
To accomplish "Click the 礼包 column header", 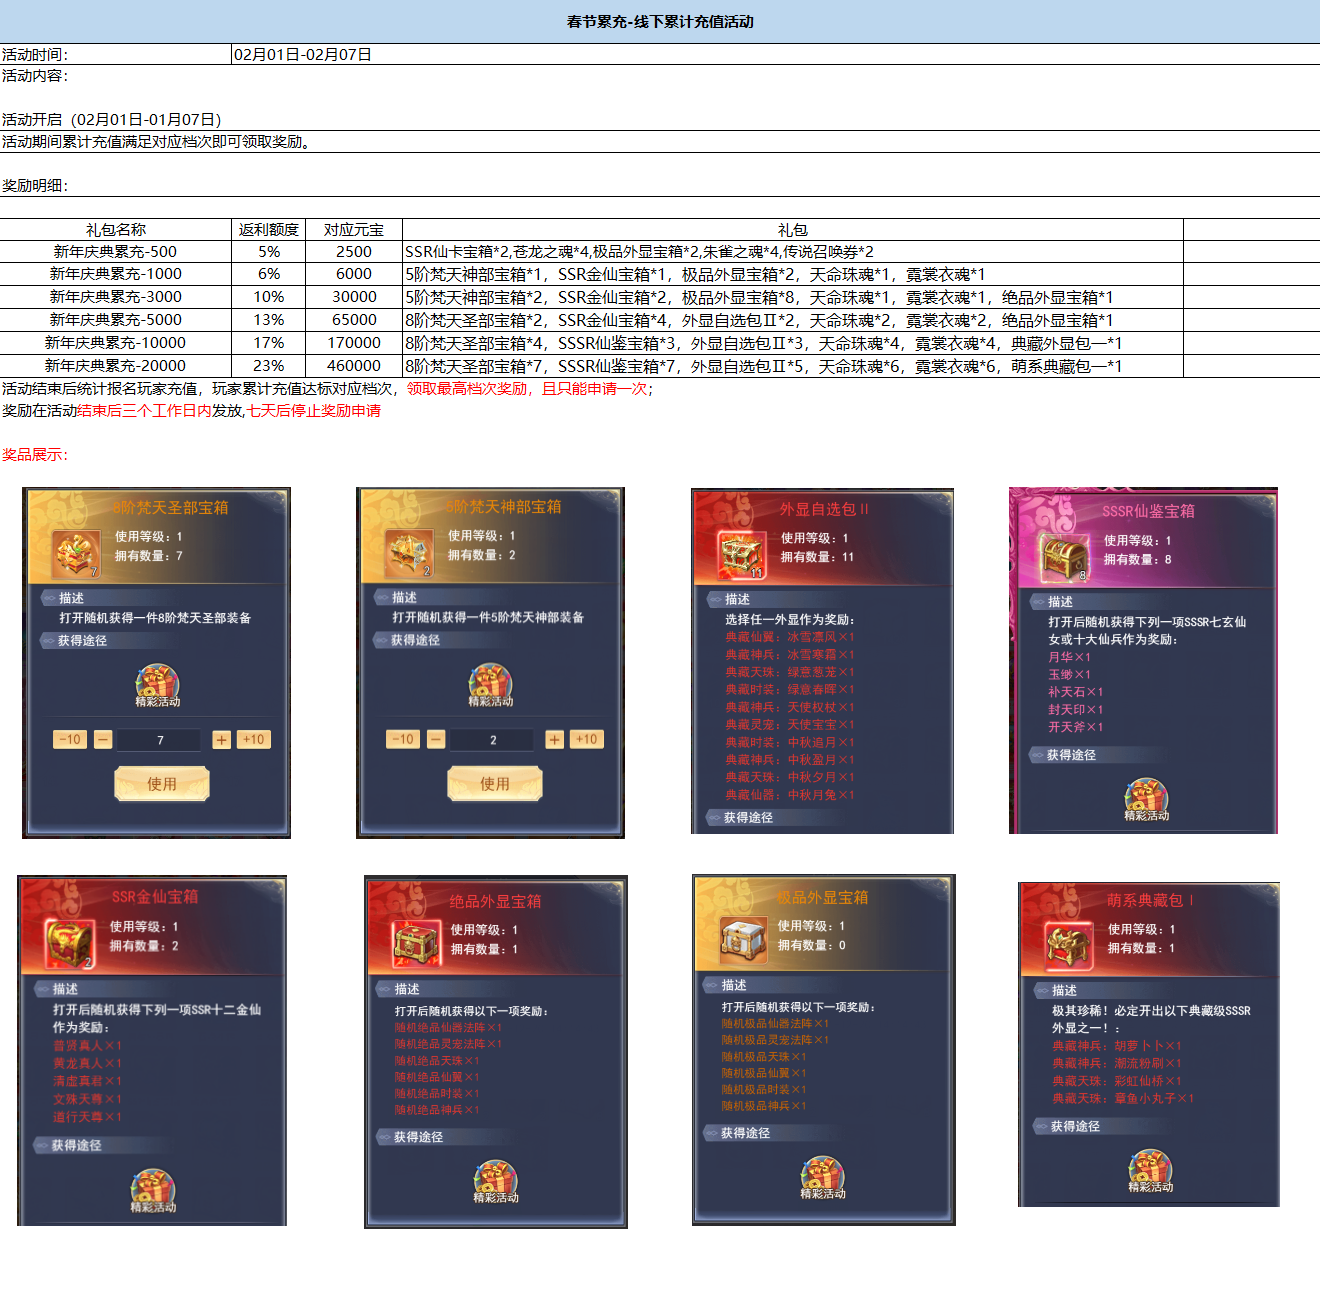I will (792, 229).
